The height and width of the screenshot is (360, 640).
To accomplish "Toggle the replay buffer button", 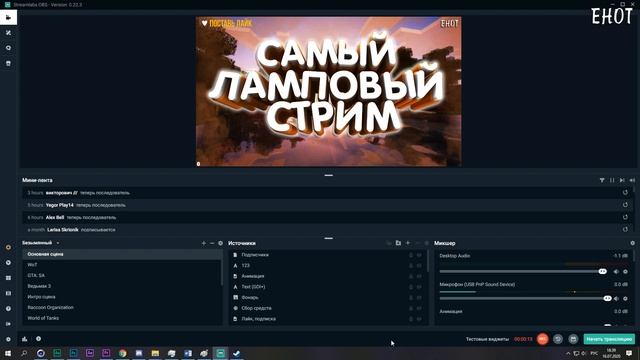I will 558,339.
